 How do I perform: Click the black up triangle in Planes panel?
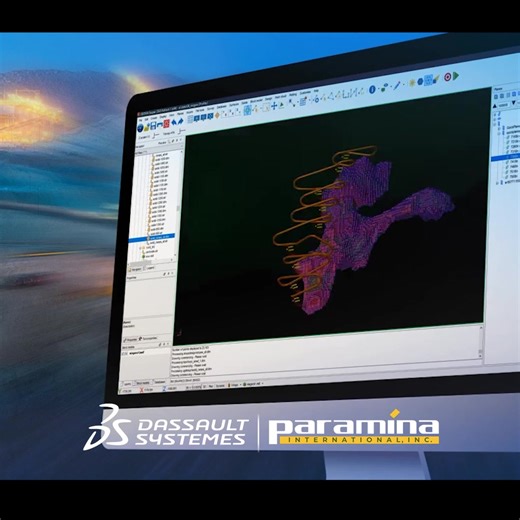[495, 106]
